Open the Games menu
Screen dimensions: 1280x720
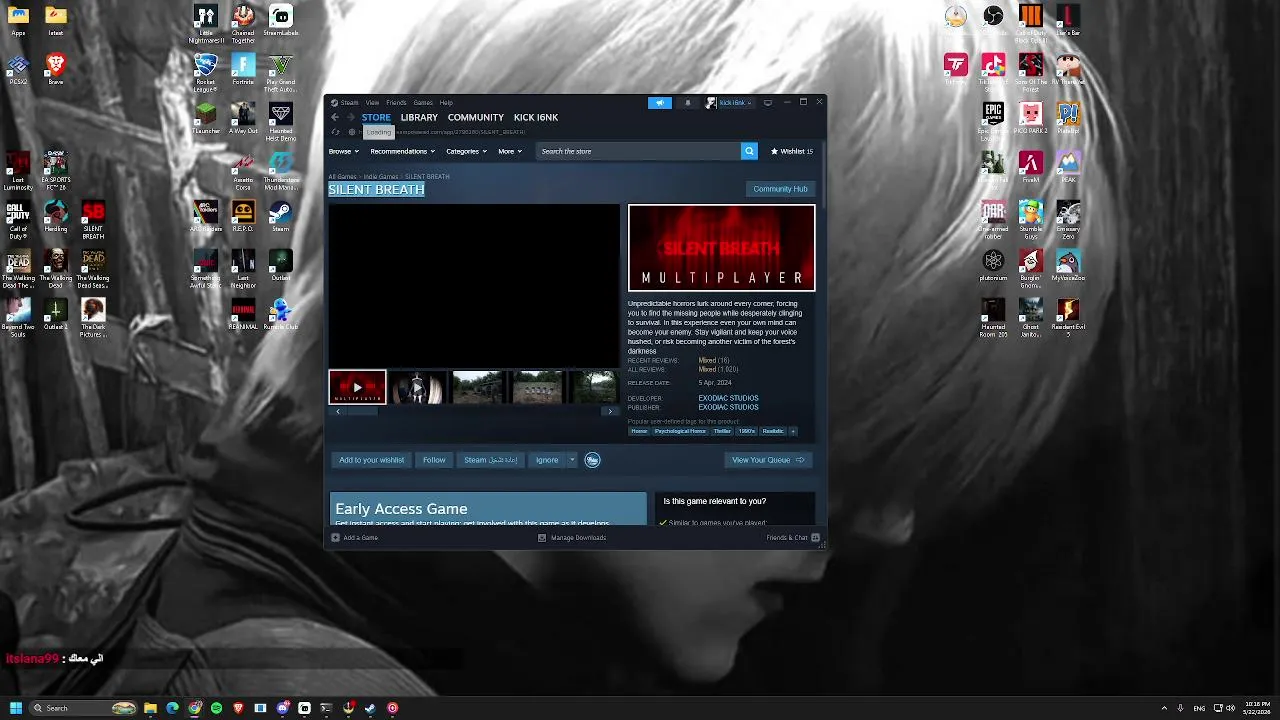[423, 102]
